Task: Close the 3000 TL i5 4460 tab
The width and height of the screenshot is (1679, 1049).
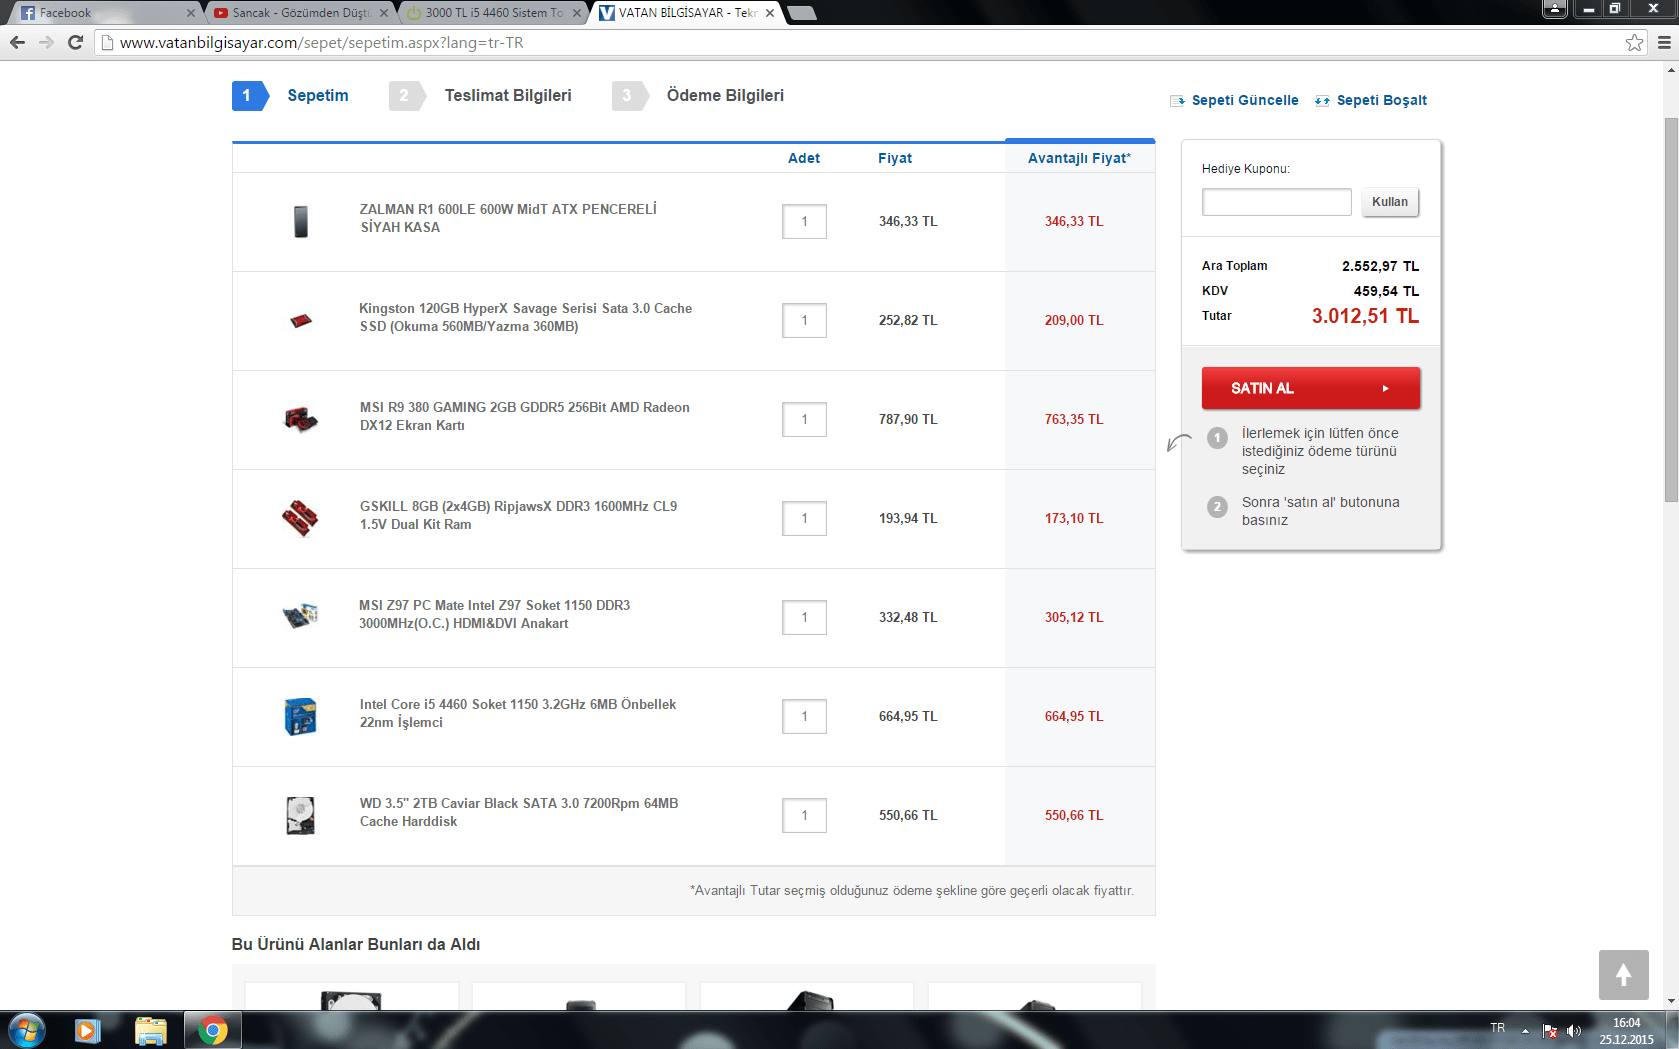Action: pyautogui.click(x=577, y=13)
